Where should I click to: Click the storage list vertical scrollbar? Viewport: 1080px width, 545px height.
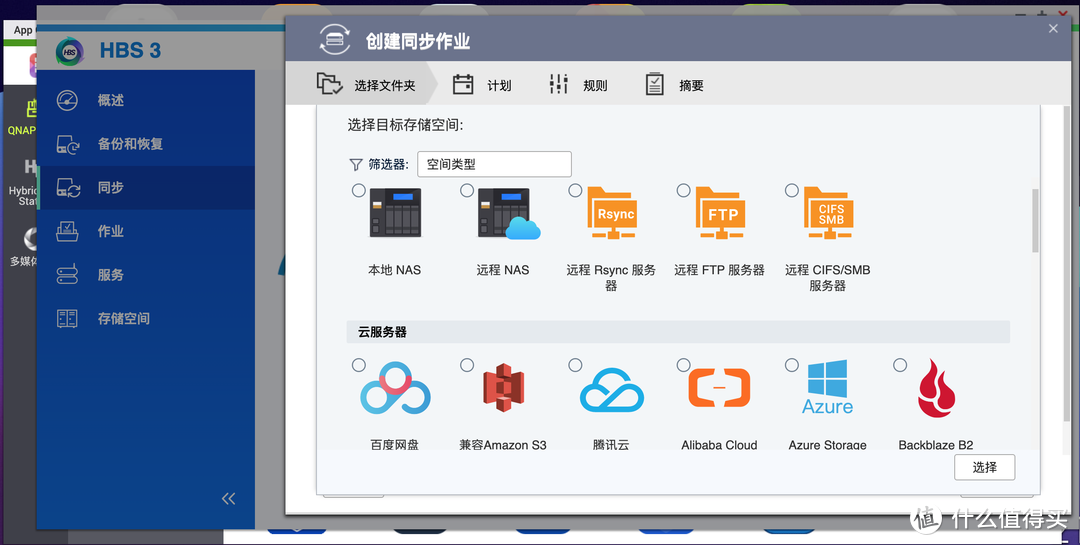click(1035, 220)
